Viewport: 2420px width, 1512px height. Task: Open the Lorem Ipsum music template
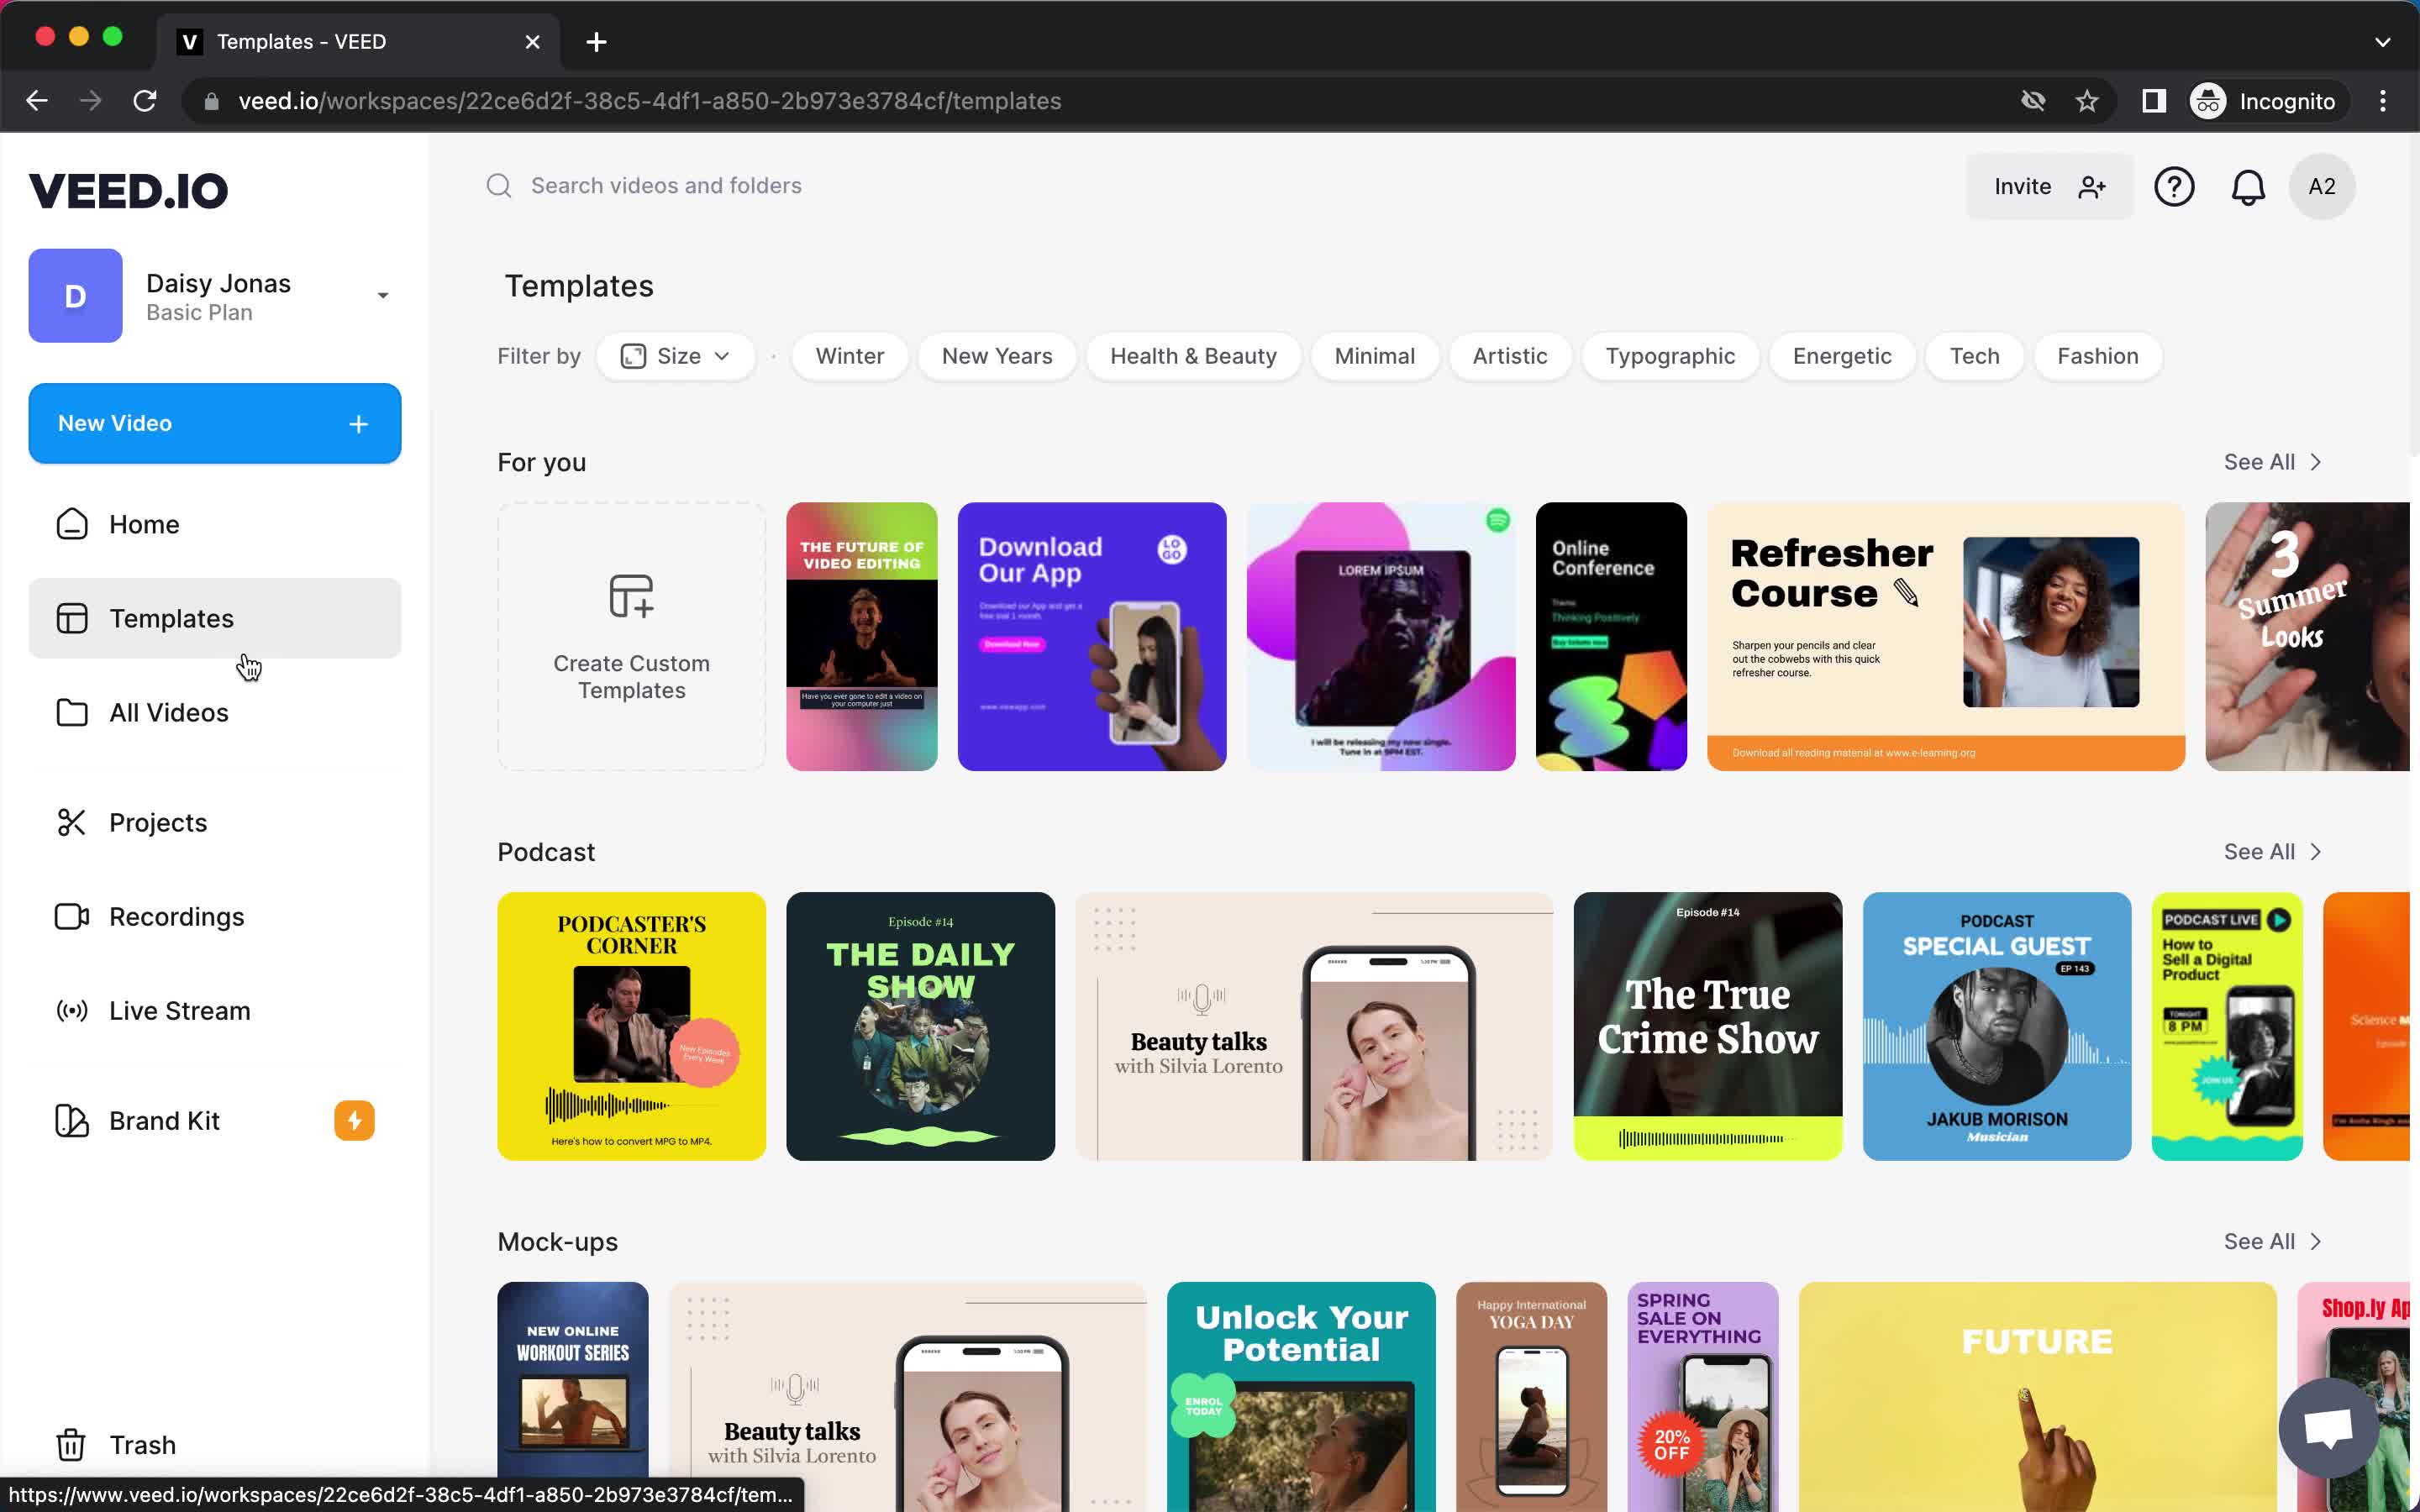(x=1381, y=636)
